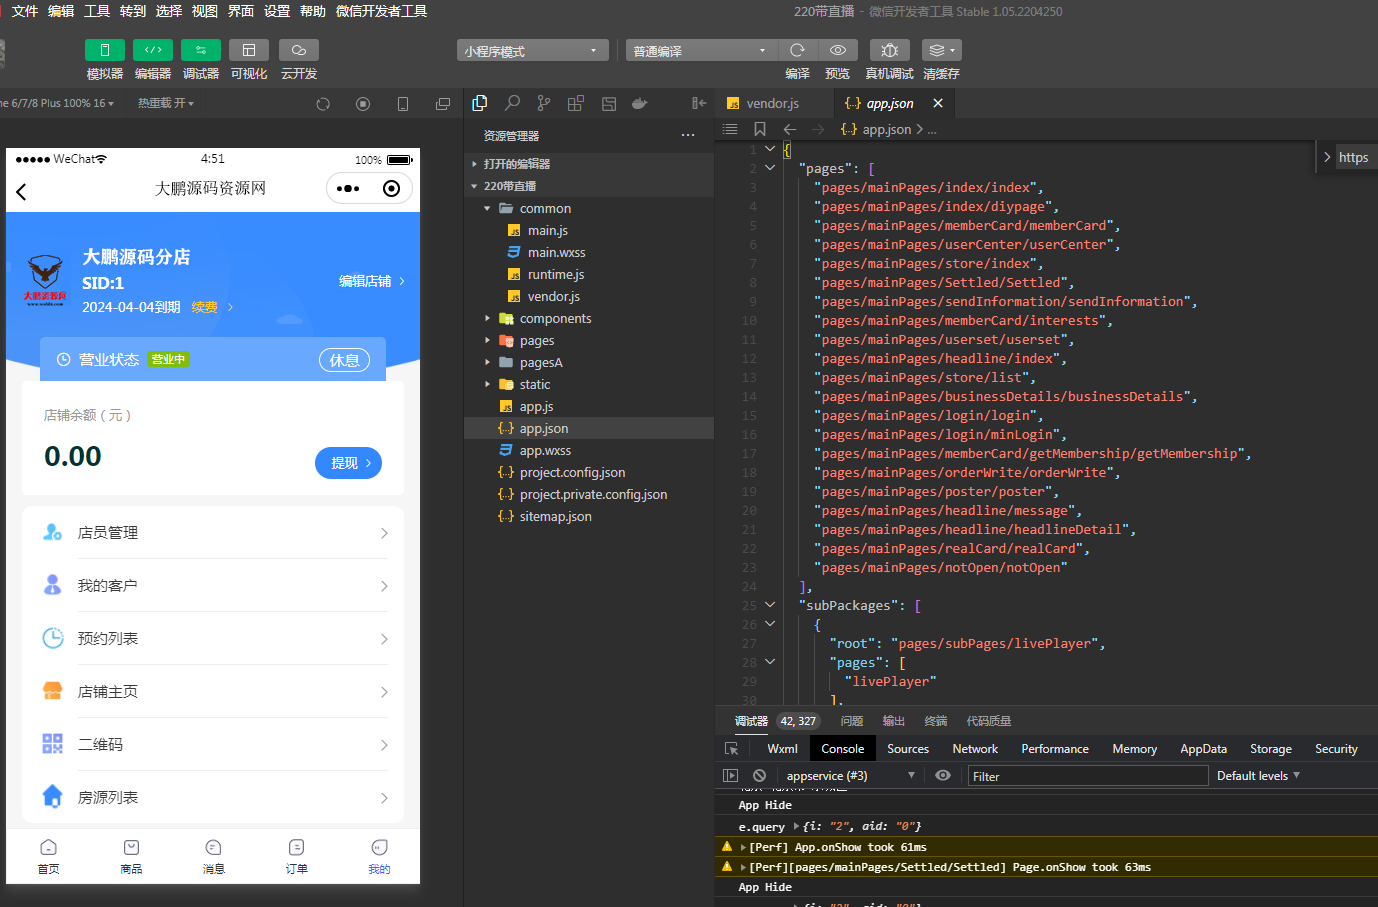Click the 预览 preview eye icon

pyautogui.click(x=838, y=50)
